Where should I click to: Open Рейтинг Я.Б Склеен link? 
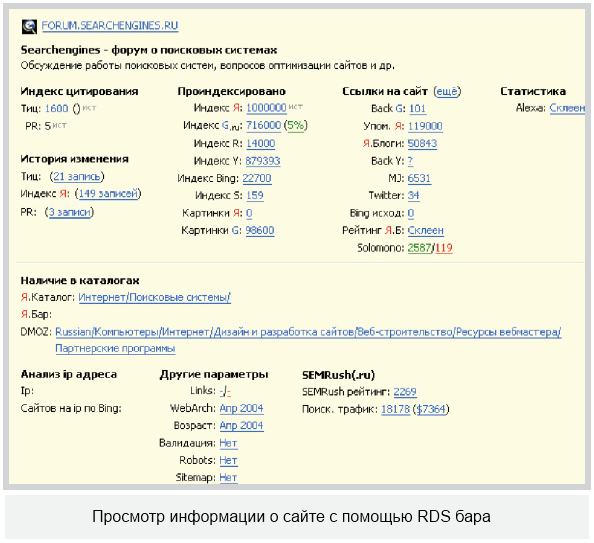(x=426, y=230)
